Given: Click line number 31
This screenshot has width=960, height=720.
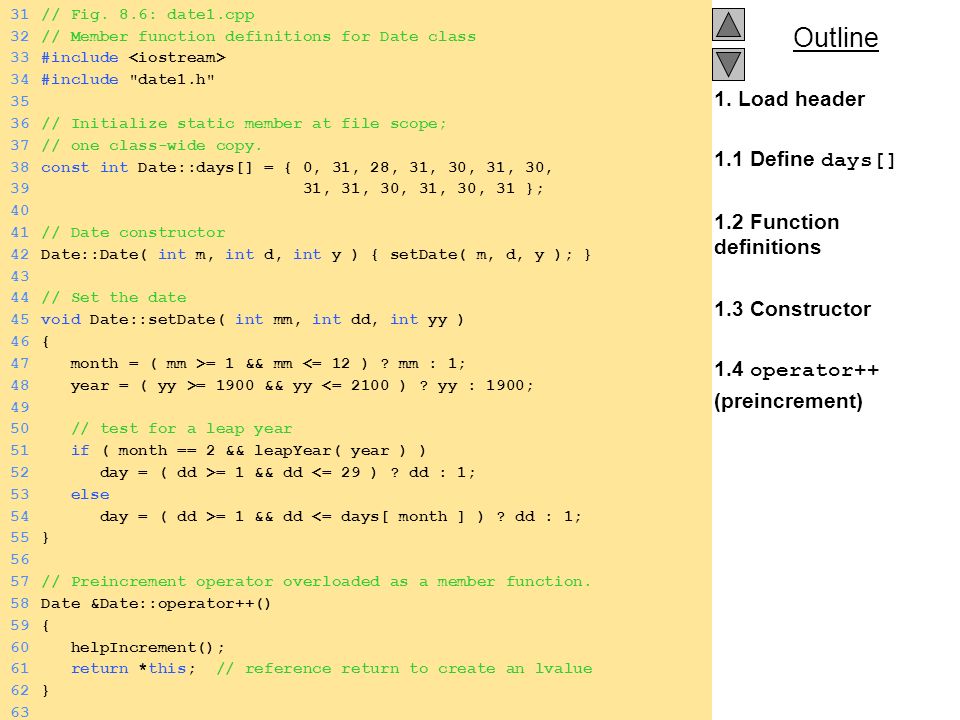Looking at the screenshot, I should click(x=20, y=14).
